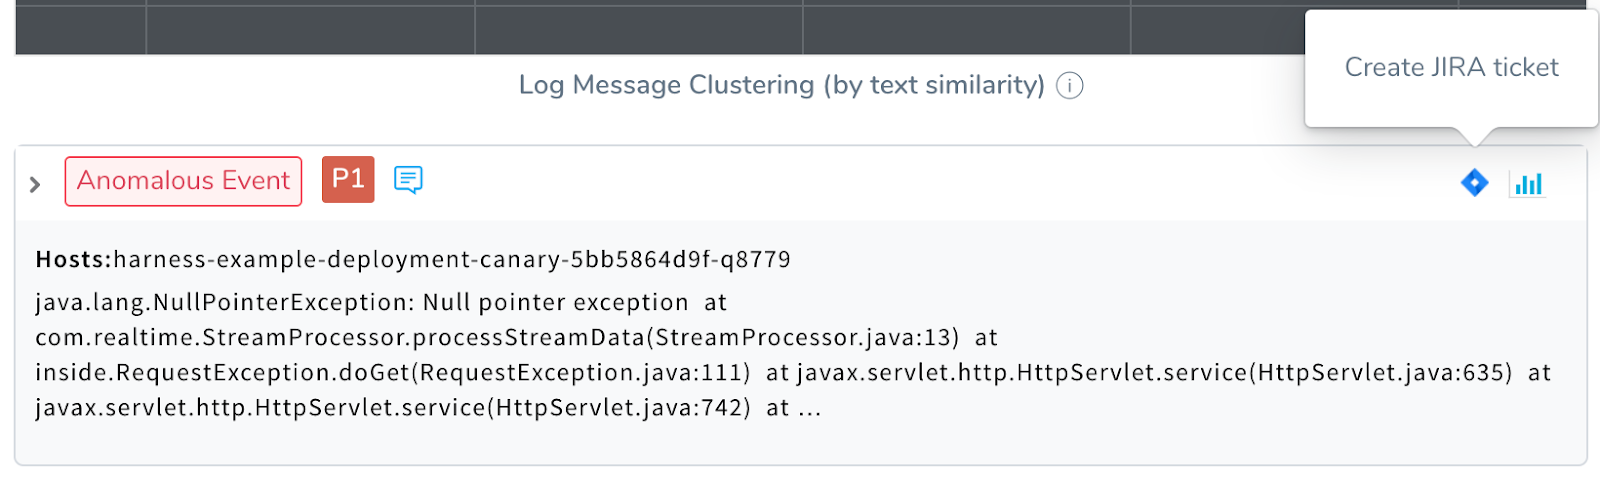Image resolution: width=1600 pixels, height=478 pixels.
Task: Open the comment feedback icon beside P1
Action: click(x=408, y=180)
